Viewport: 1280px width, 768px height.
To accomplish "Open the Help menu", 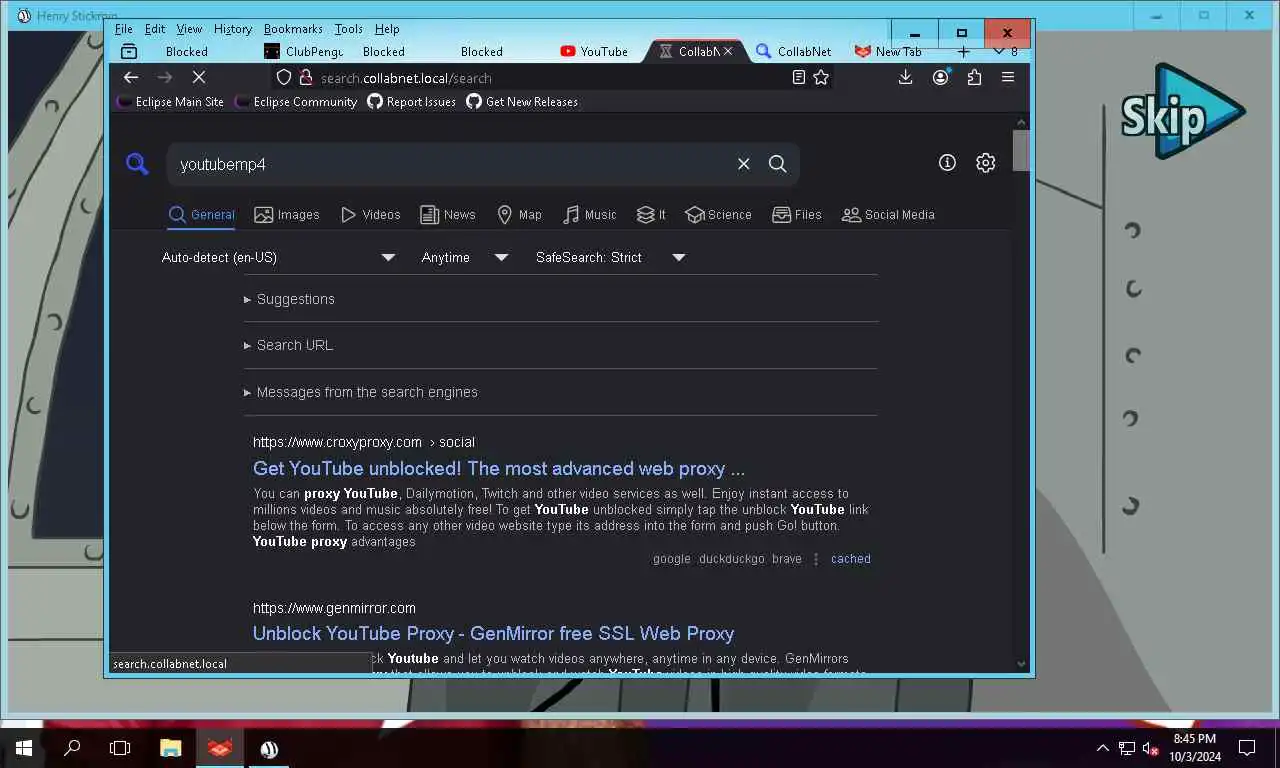I will [387, 29].
